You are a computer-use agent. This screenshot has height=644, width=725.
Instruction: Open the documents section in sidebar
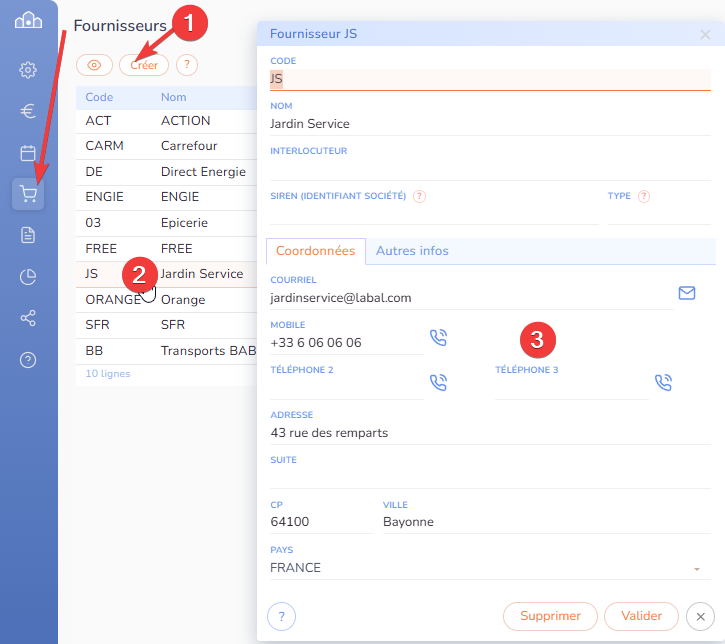point(28,235)
